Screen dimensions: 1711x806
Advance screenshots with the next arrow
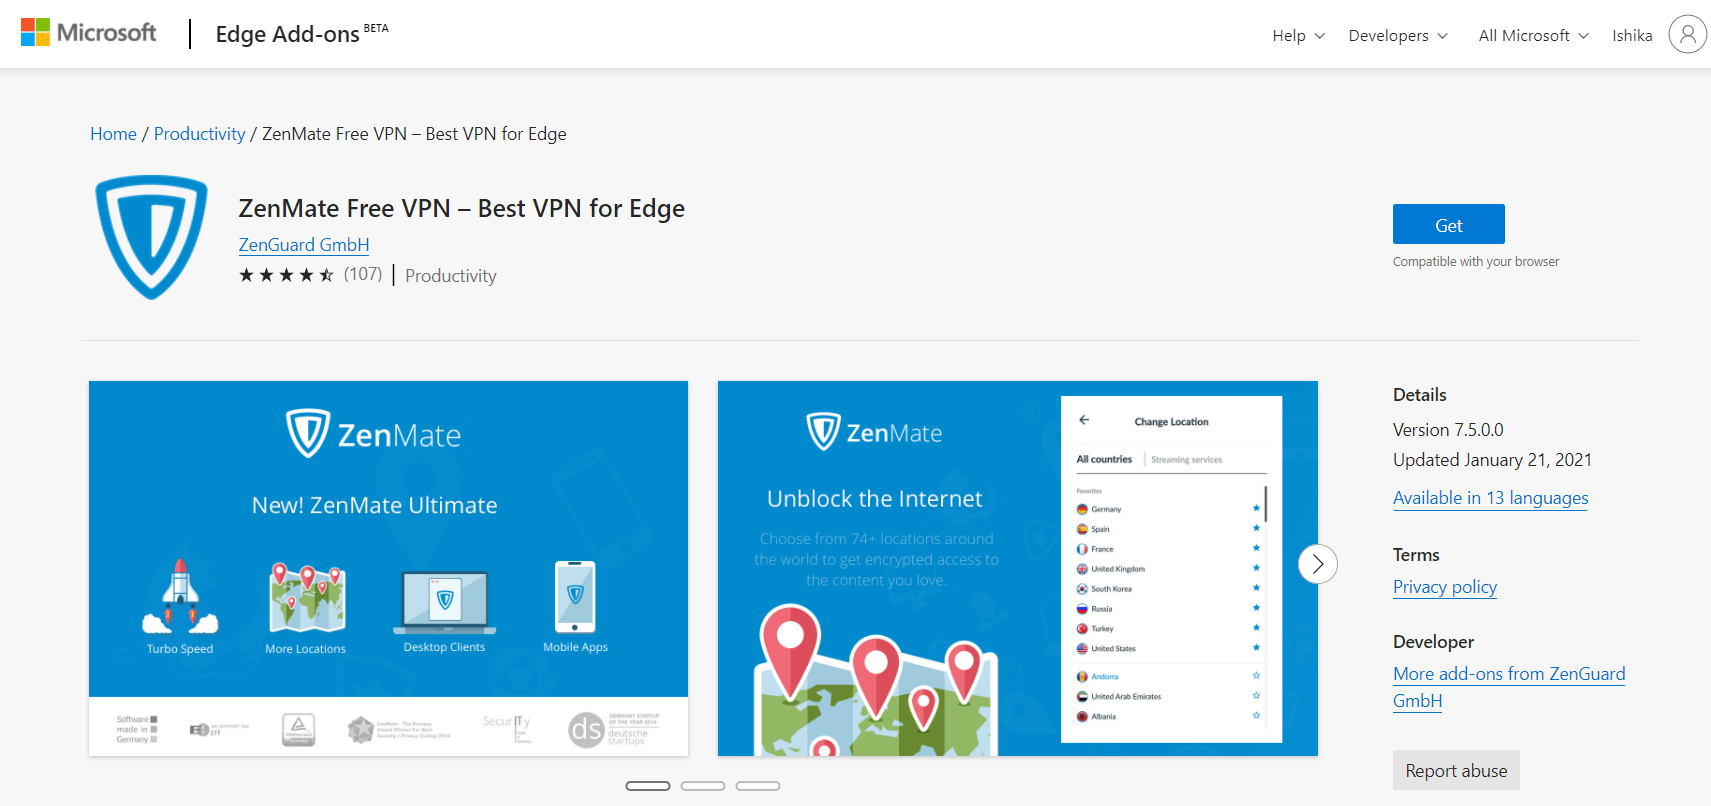tap(1317, 564)
